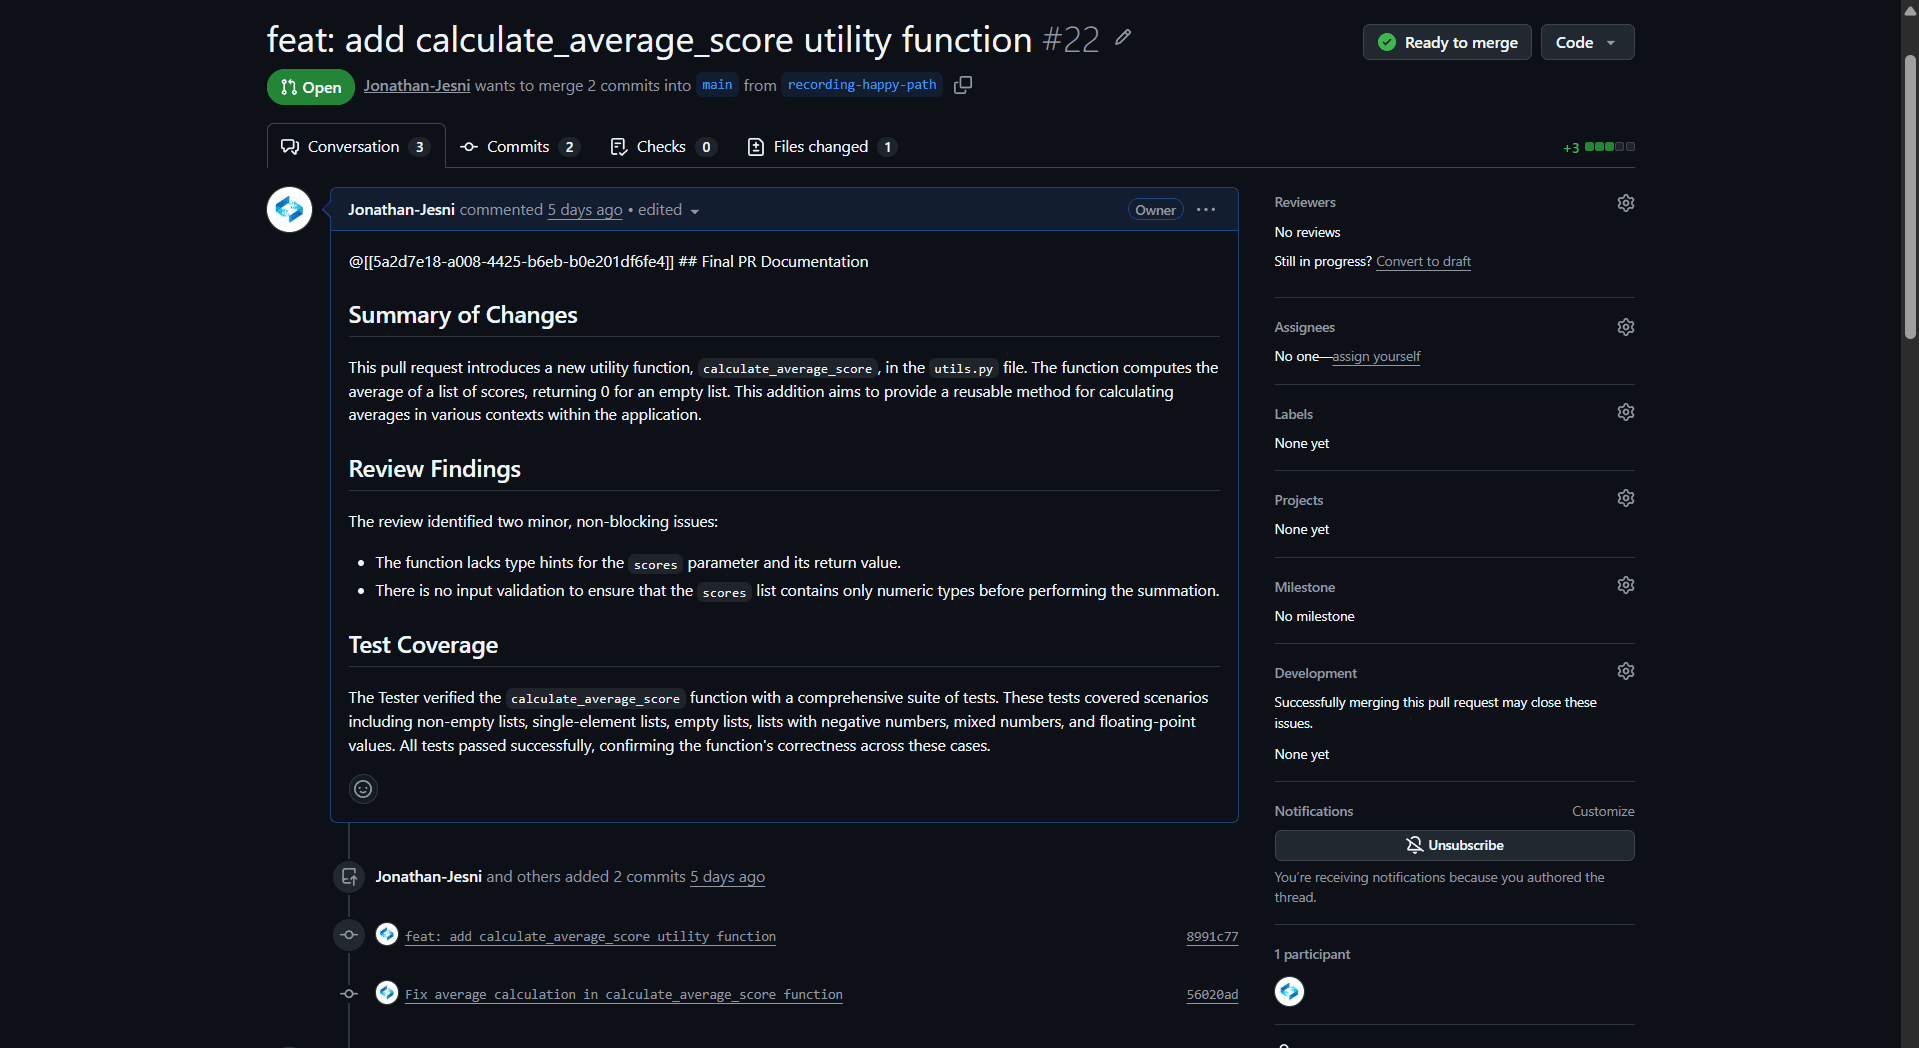The height and width of the screenshot is (1048, 1919).
Task: Click participant avatar in sidebar
Action: (1289, 991)
